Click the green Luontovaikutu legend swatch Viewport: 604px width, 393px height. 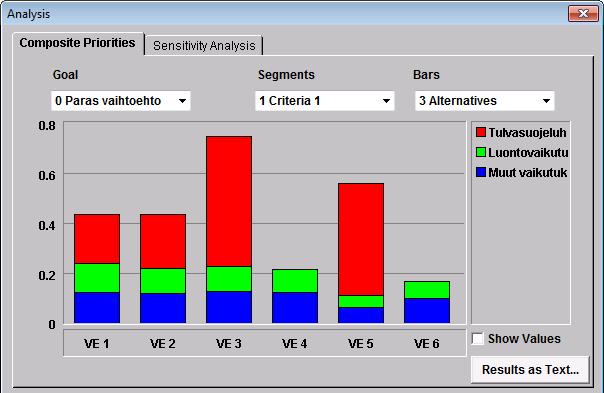coord(481,152)
